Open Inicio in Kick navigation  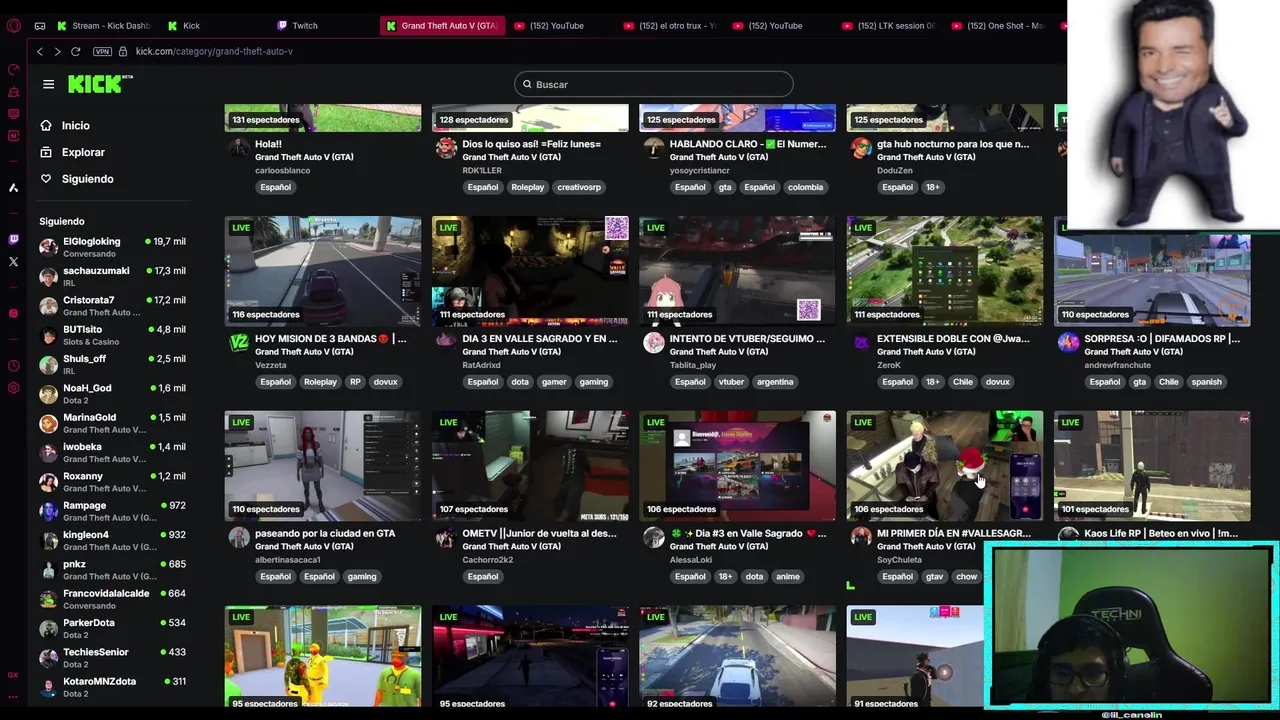[x=76, y=125]
